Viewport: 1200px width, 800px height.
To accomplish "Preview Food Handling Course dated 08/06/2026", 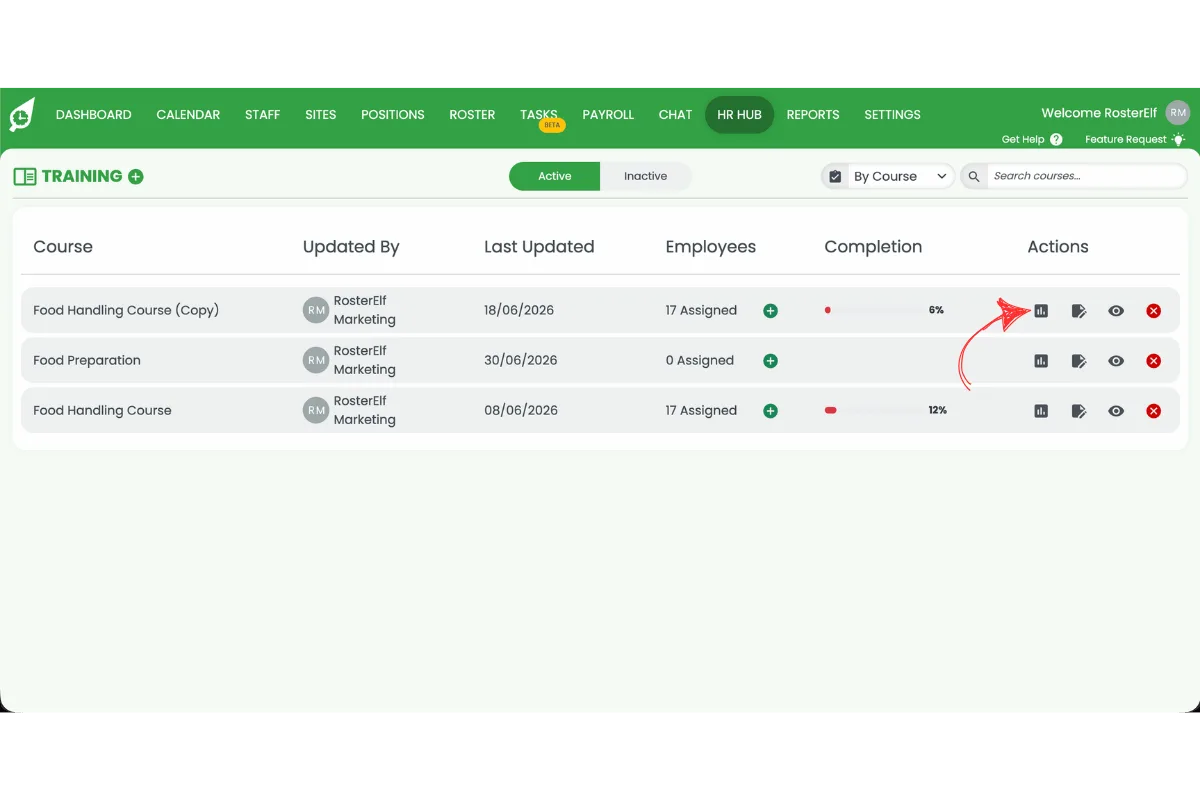I will coord(1116,411).
